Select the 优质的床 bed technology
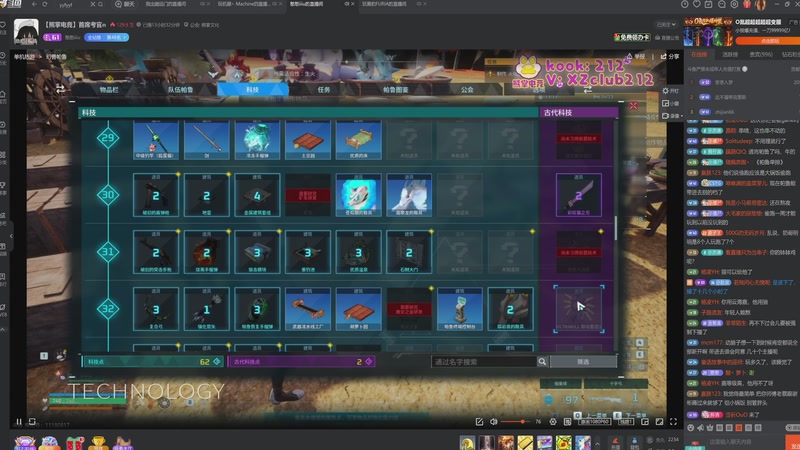 358,139
